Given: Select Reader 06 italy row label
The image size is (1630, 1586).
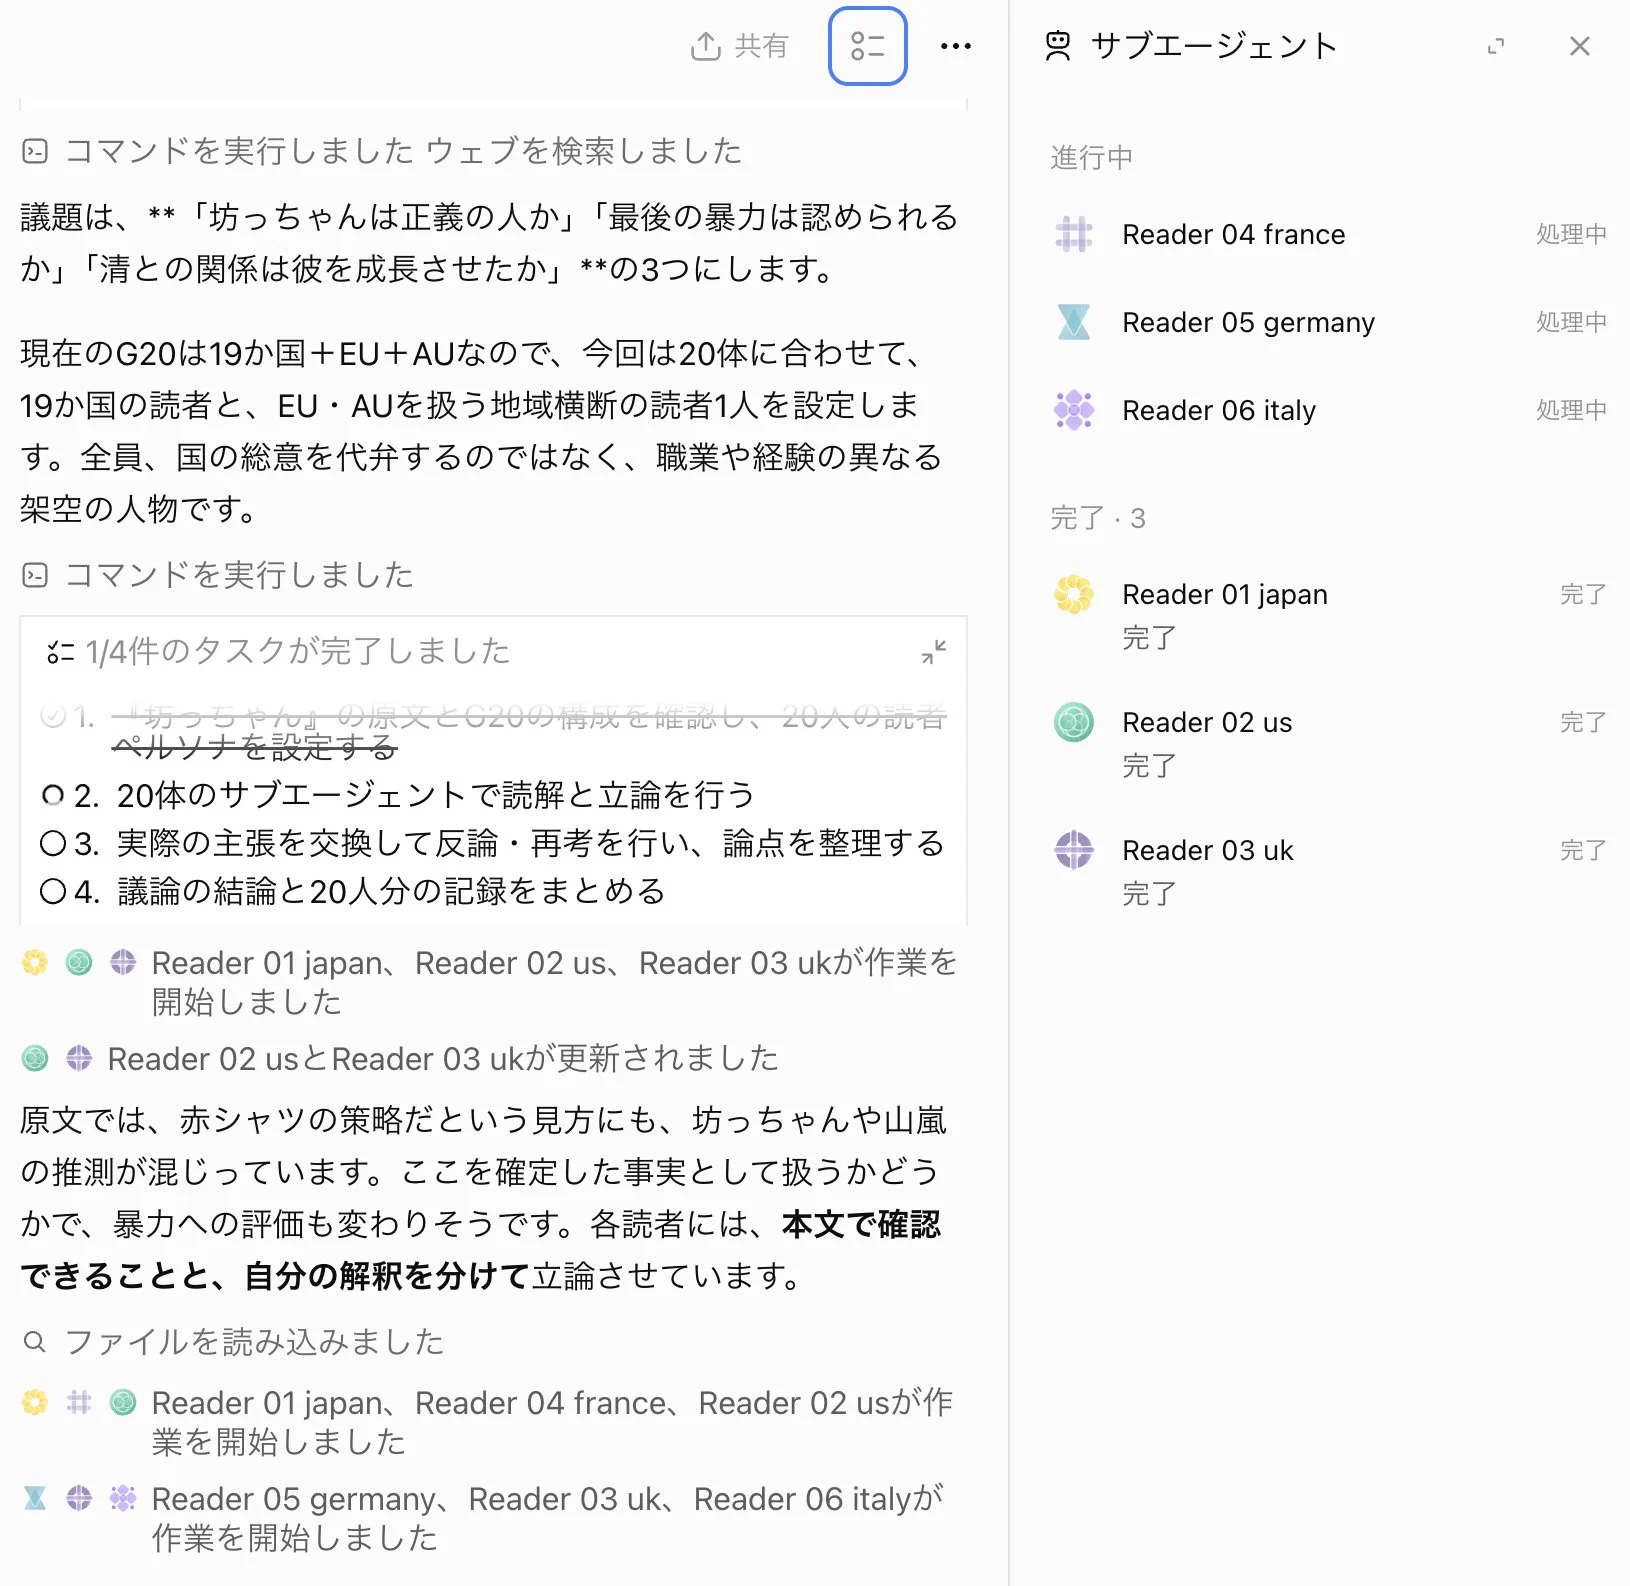Looking at the screenshot, I should tap(1219, 410).
